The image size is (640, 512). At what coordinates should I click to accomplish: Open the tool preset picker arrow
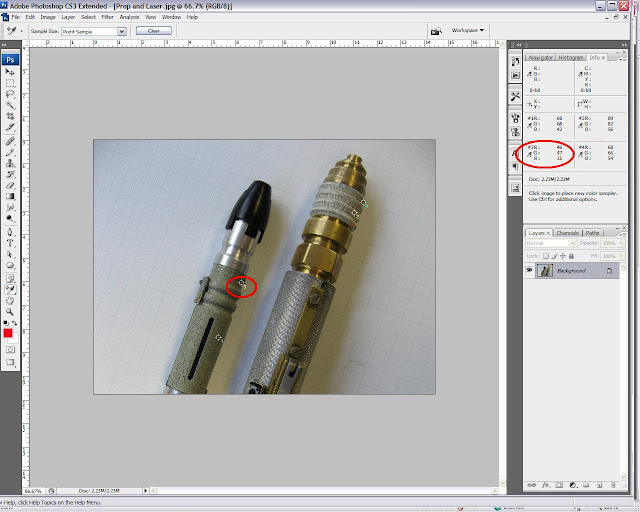(x=22, y=31)
